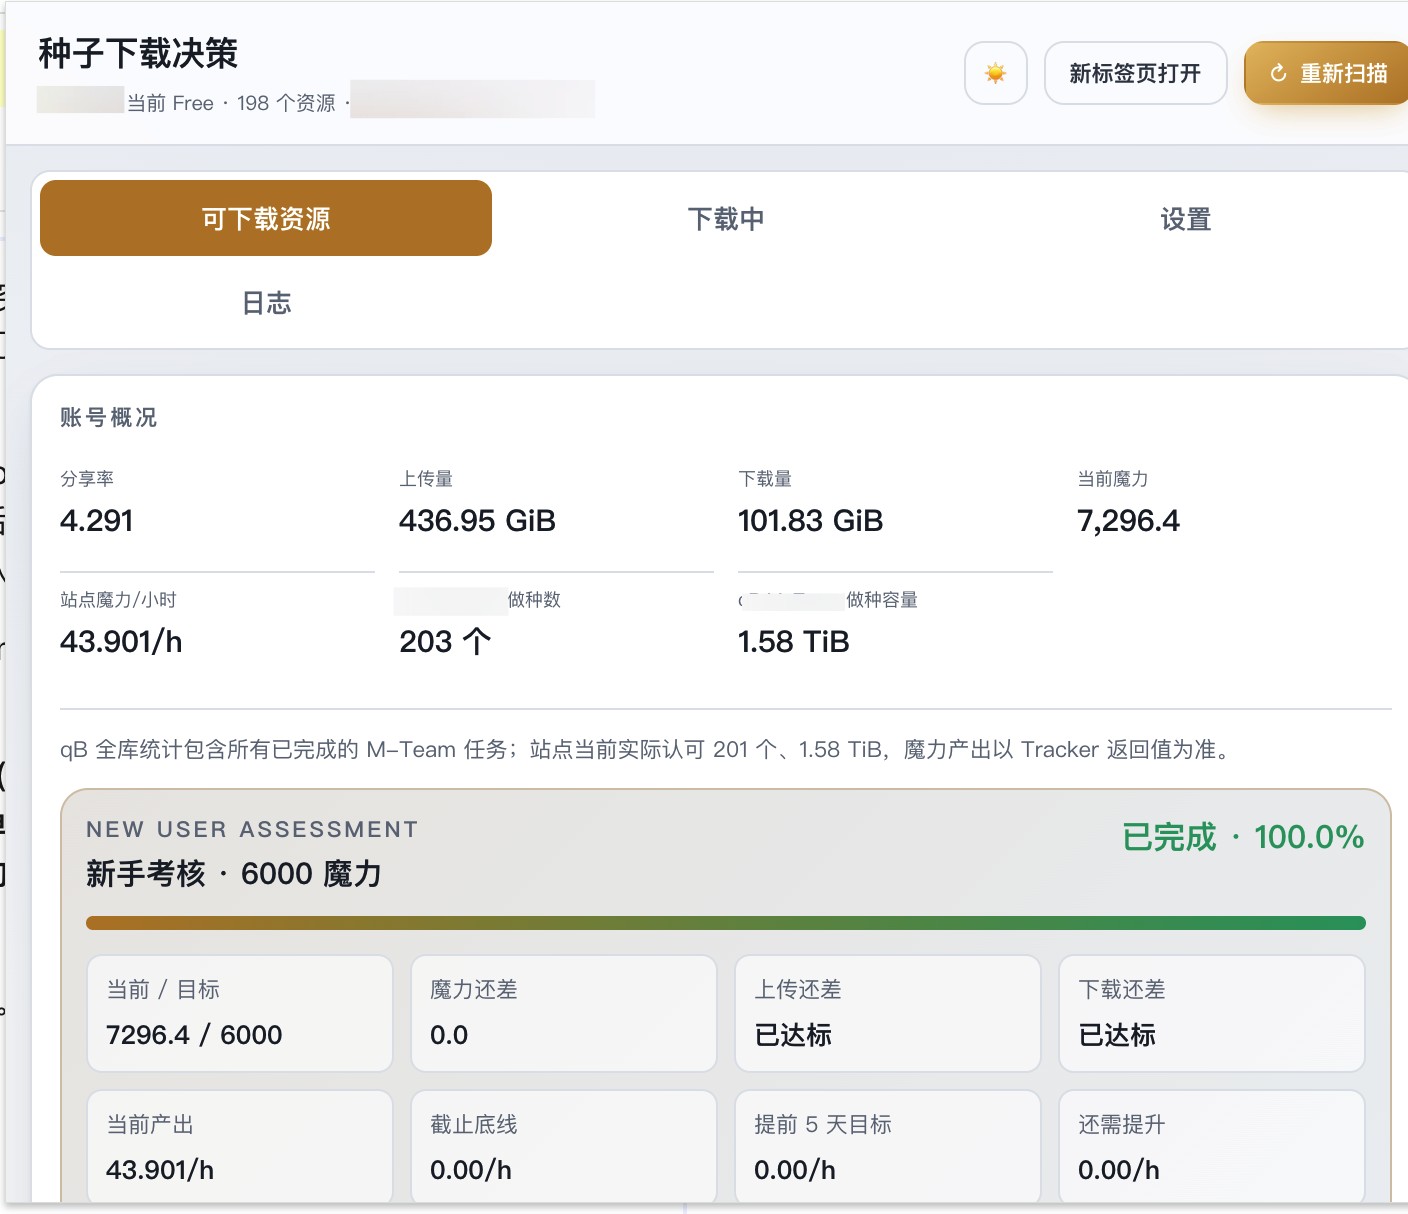Viewport: 1408px width, 1214px height.
Task: Click the download value 101.83 GiB
Action: pyautogui.click(x=810, y=520)
